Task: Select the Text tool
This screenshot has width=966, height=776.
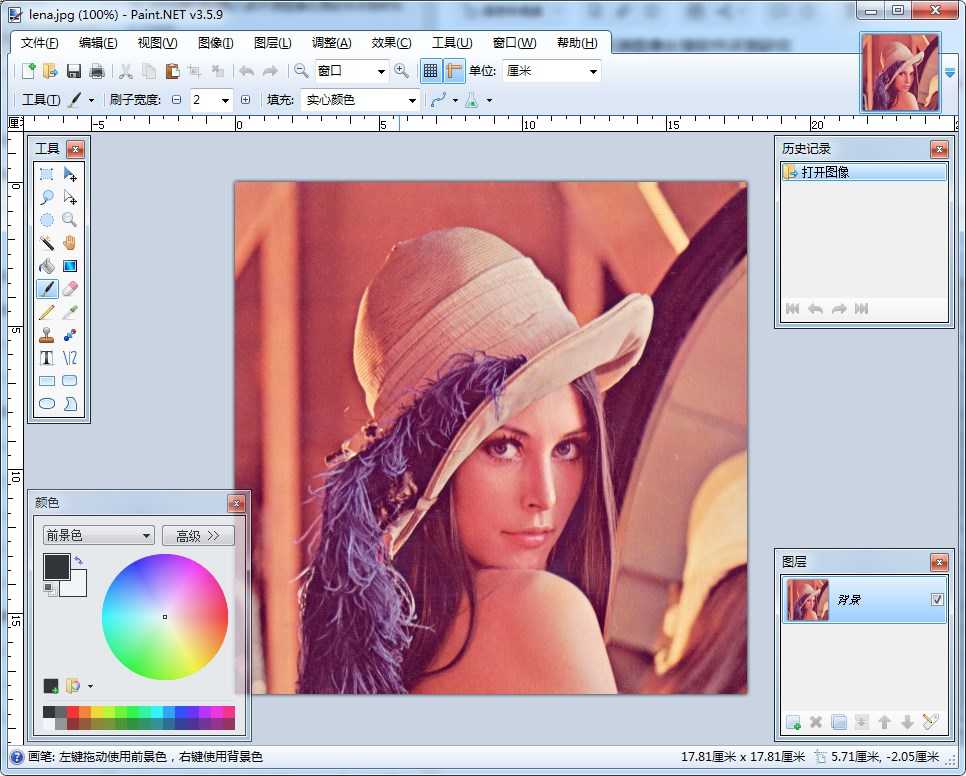Action: coord(47,357)
